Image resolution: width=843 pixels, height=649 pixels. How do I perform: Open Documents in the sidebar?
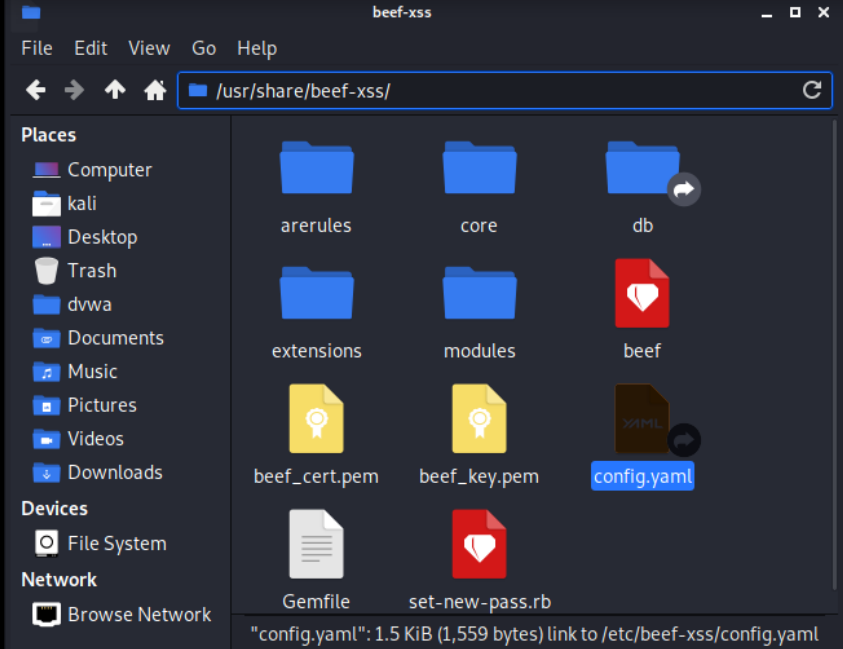coord(98,338)
